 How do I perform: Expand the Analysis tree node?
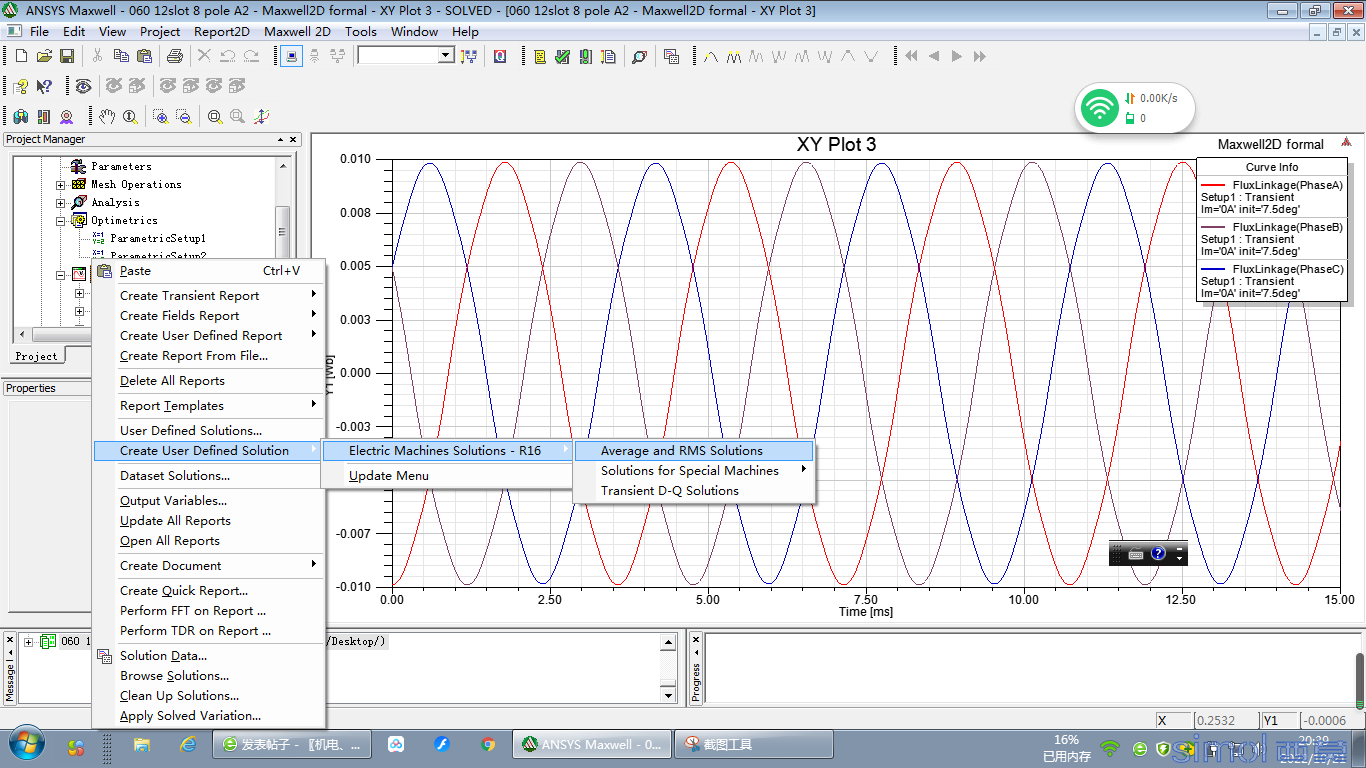[61, 203]
